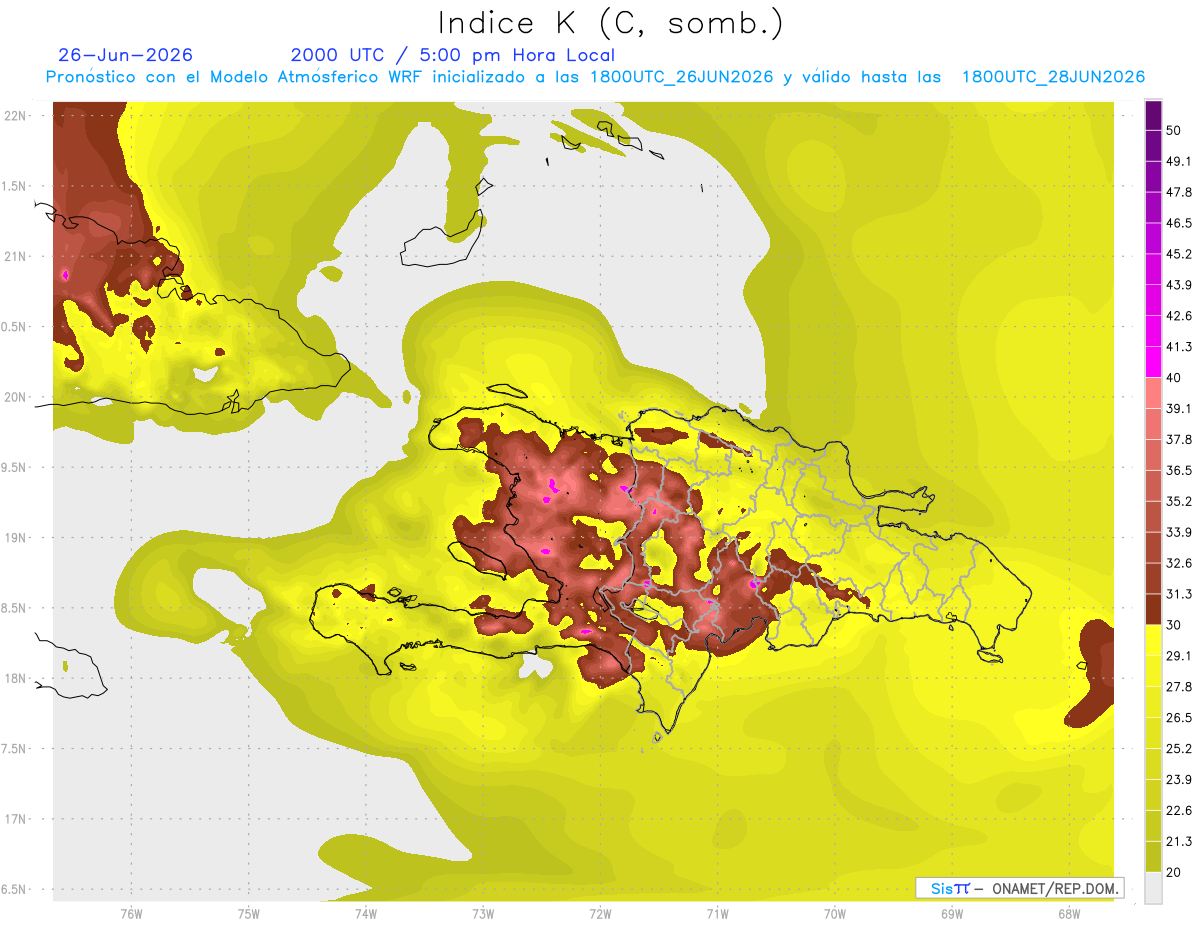Click the '2000 UTC / 5:00 pm Hora Local' text
Image resolution: width=1200 pixels, height=927 pixels.
453,55
